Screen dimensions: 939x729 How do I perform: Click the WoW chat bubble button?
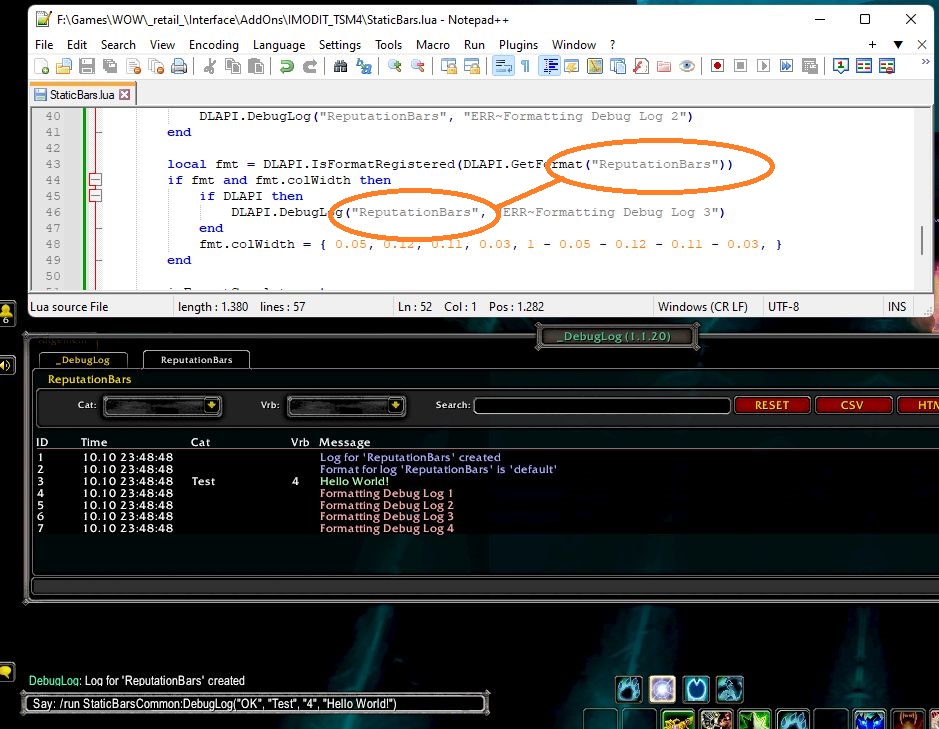7,672
